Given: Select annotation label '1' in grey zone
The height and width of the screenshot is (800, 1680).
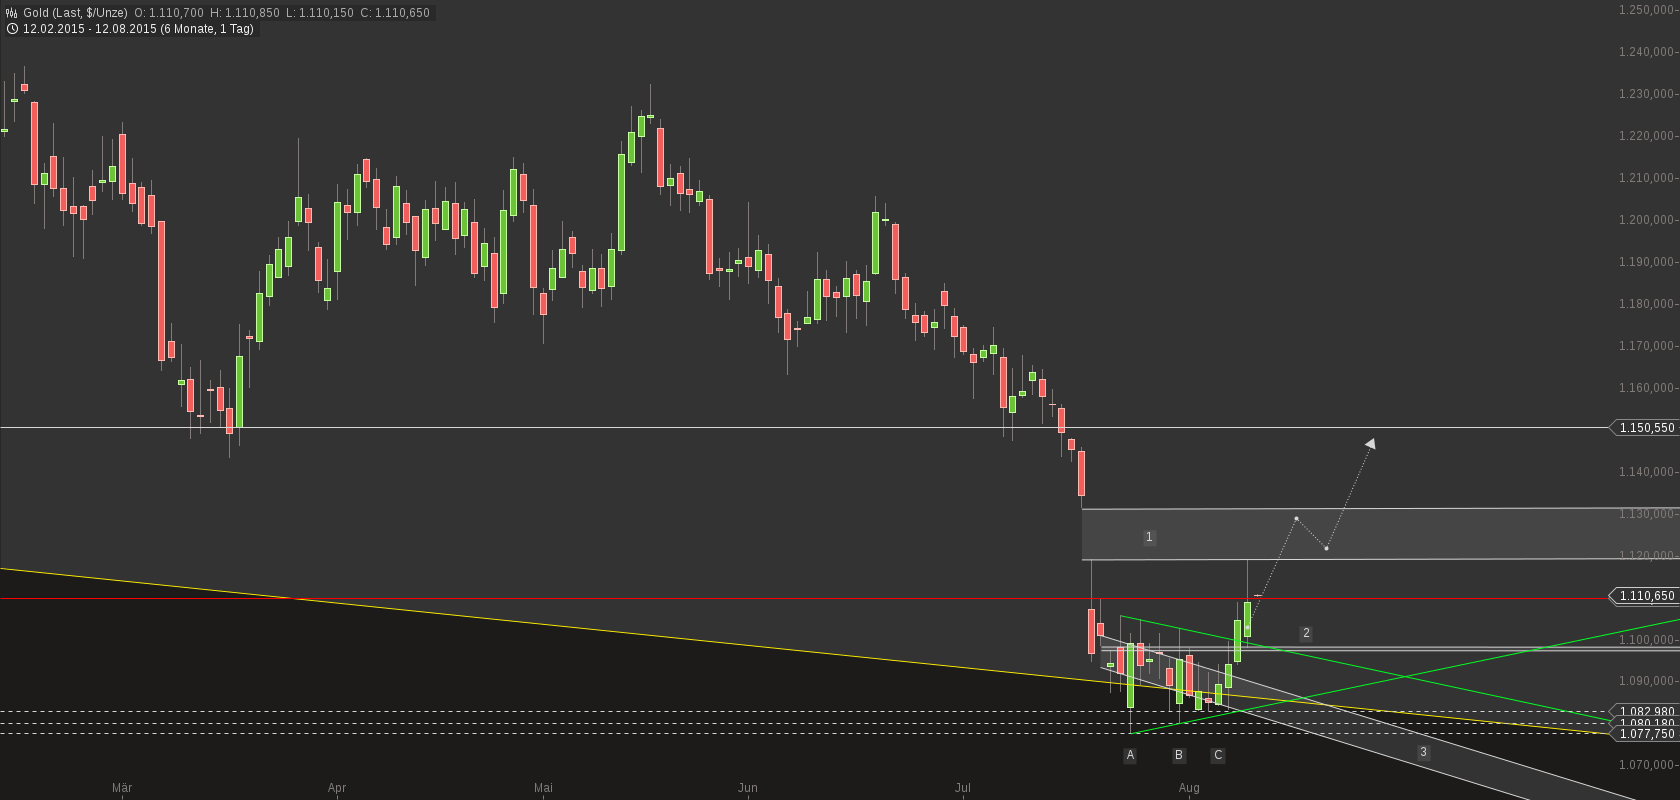Looking at the screenshot, I should (1149, 537).
